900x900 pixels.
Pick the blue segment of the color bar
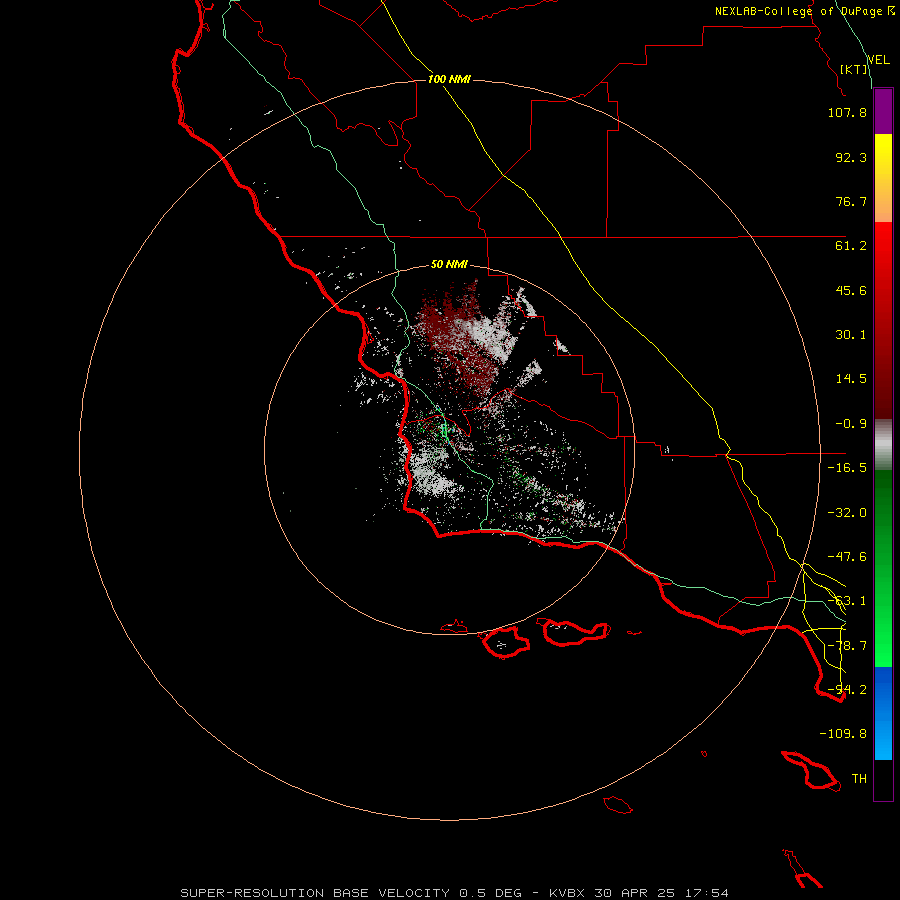pyautogui.click(x=883, y=713)
